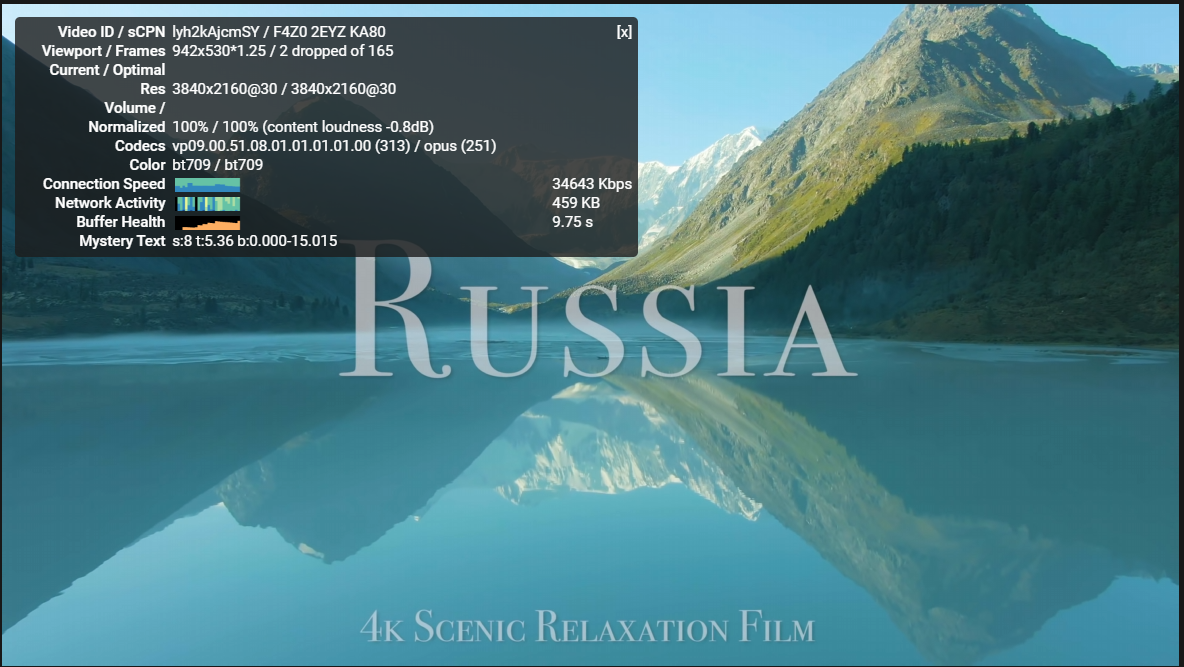Viewport: 1184px width, 667px height.
Task: Click the bt709 color value
Action: [217, 165]
